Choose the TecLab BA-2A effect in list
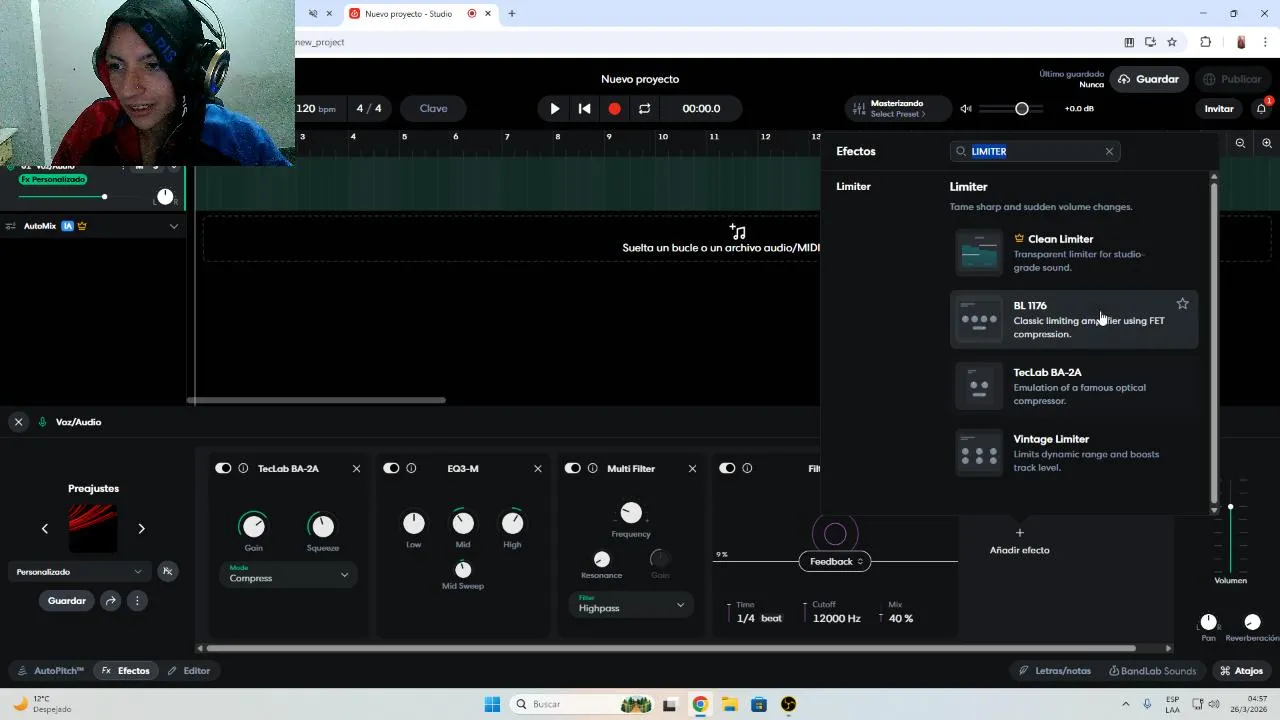 (x=1074, y=386)
